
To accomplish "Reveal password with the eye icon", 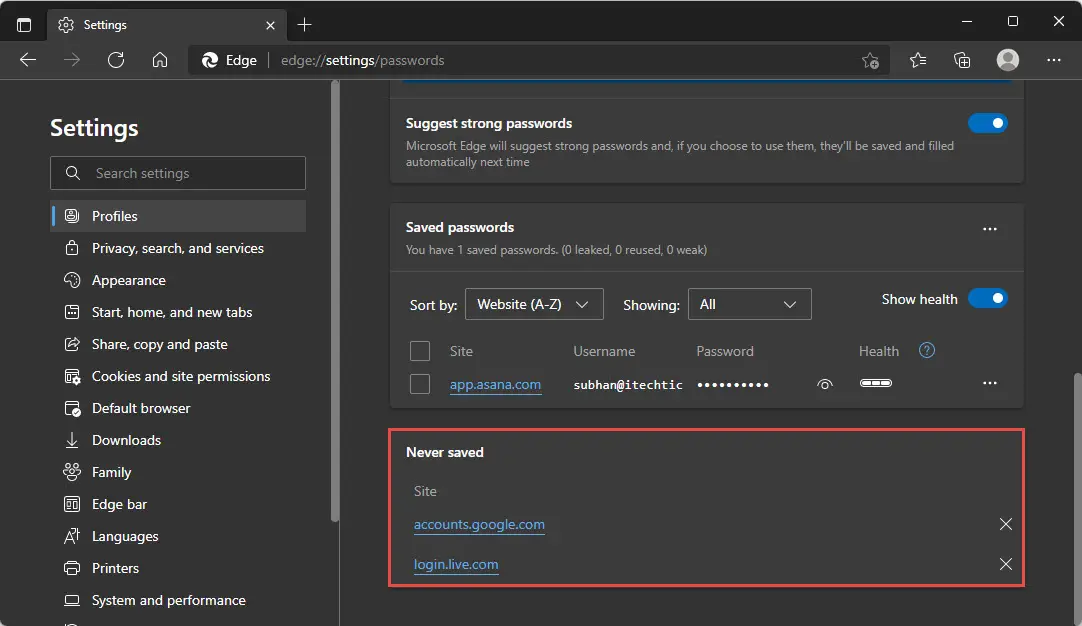I will tap(825, 384).
